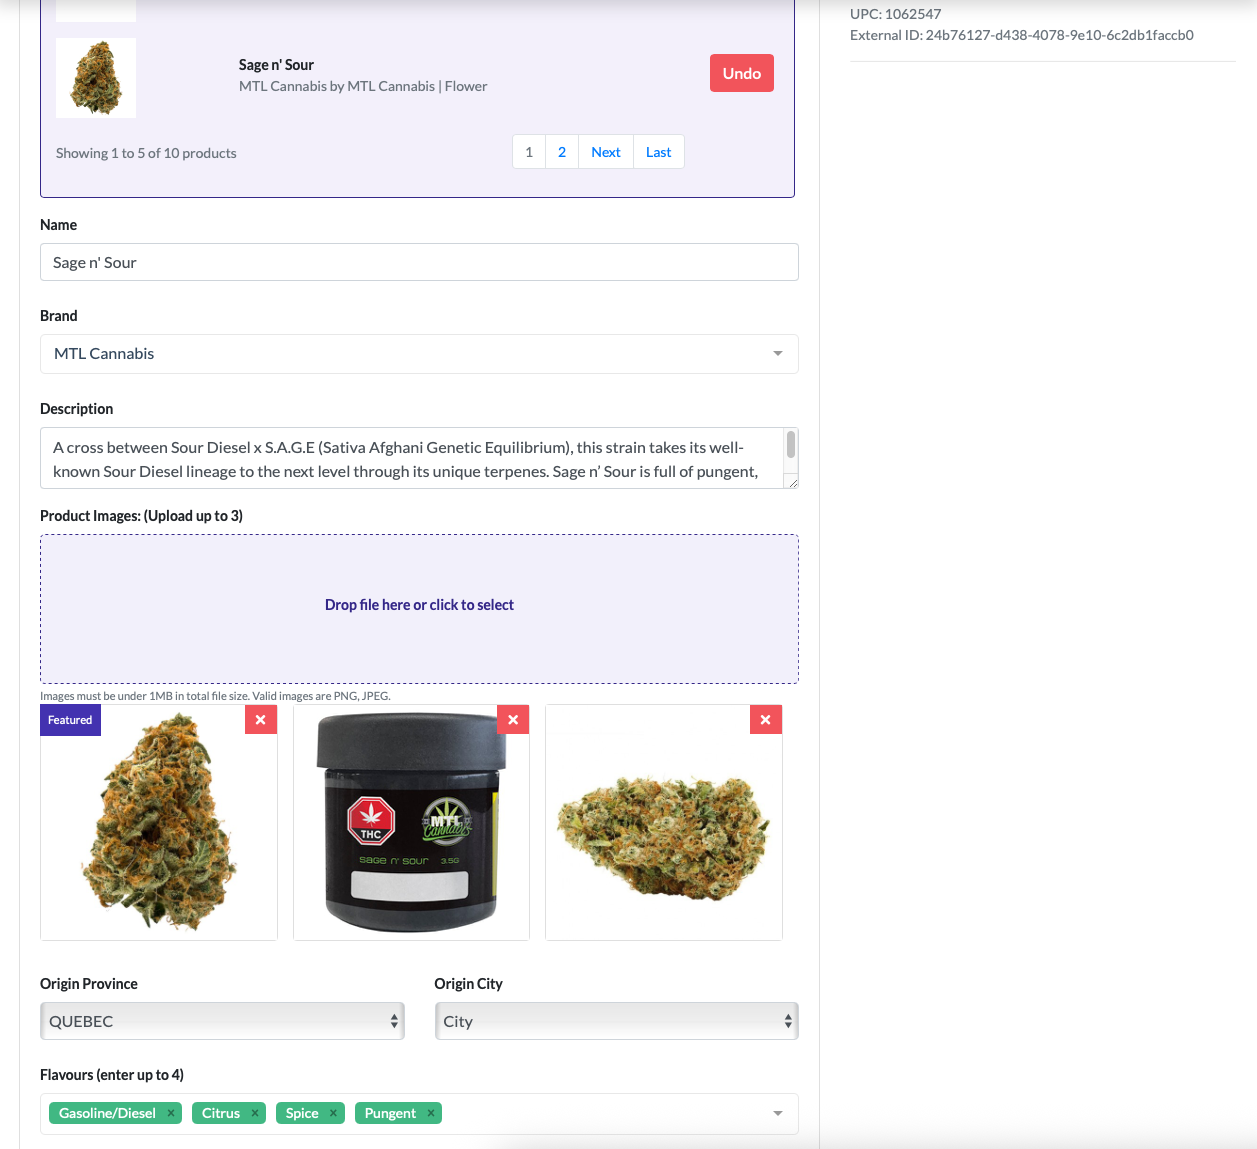
Task: Go to page 1 of products
Action: pos(529,152)
